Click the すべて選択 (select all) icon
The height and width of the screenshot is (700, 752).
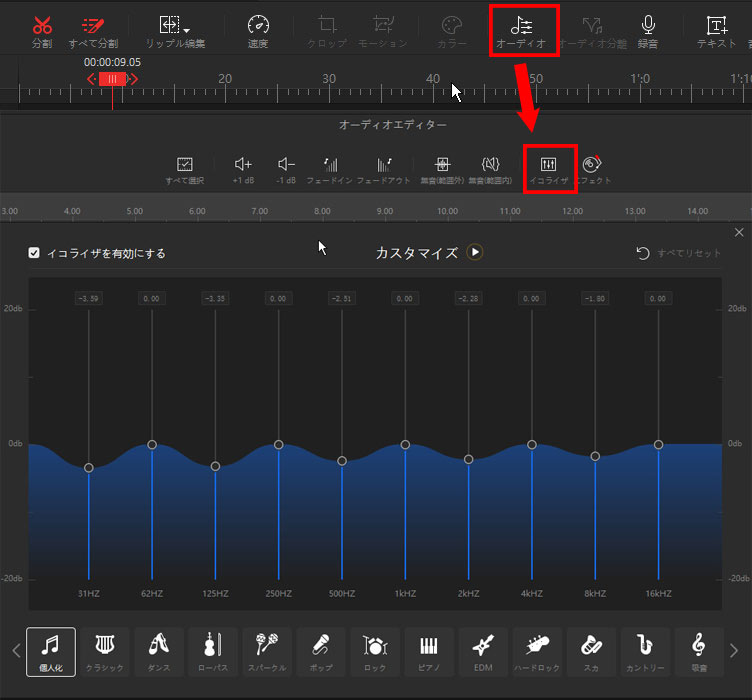coord(184,168)
